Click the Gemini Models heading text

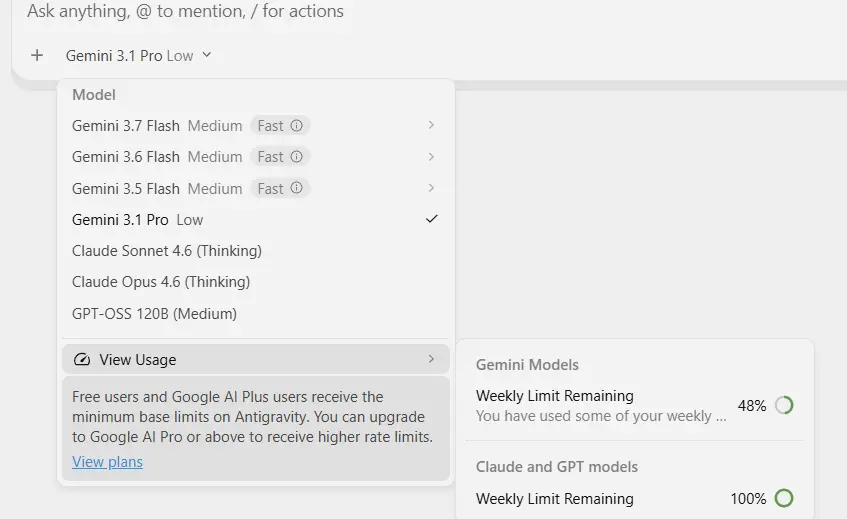coord(527,365)
